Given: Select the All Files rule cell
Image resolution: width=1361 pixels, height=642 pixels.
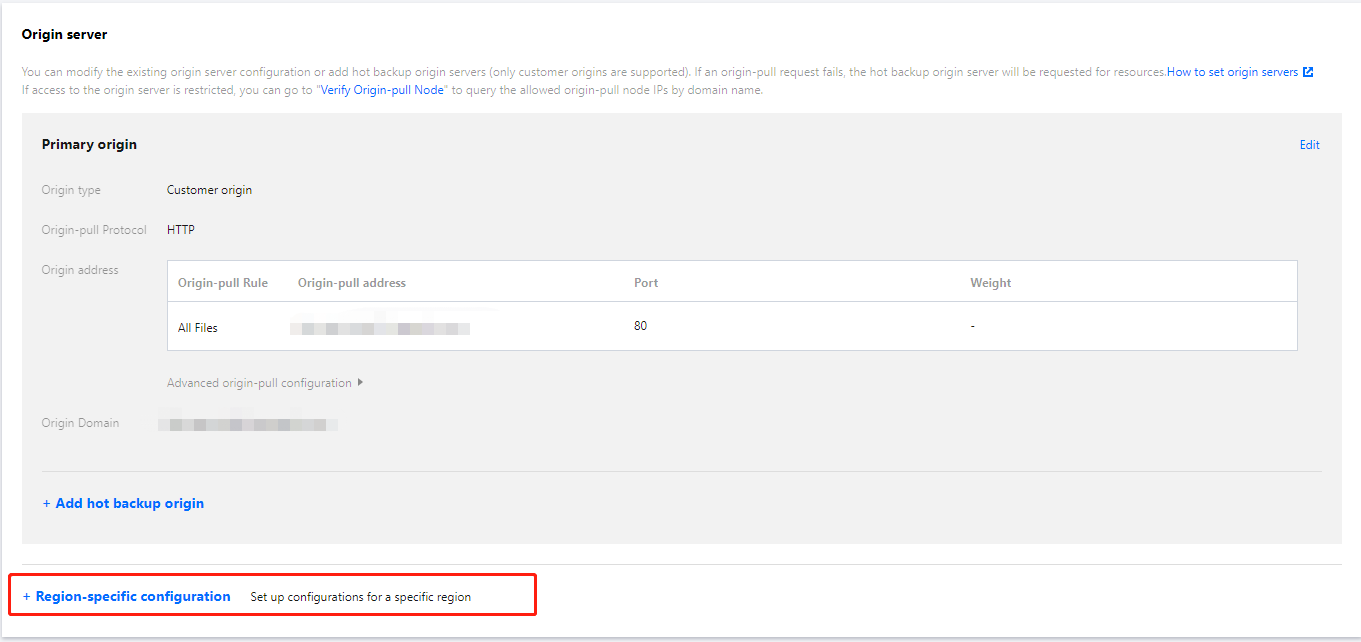Looking at the screenshot, I should (198, 327).
